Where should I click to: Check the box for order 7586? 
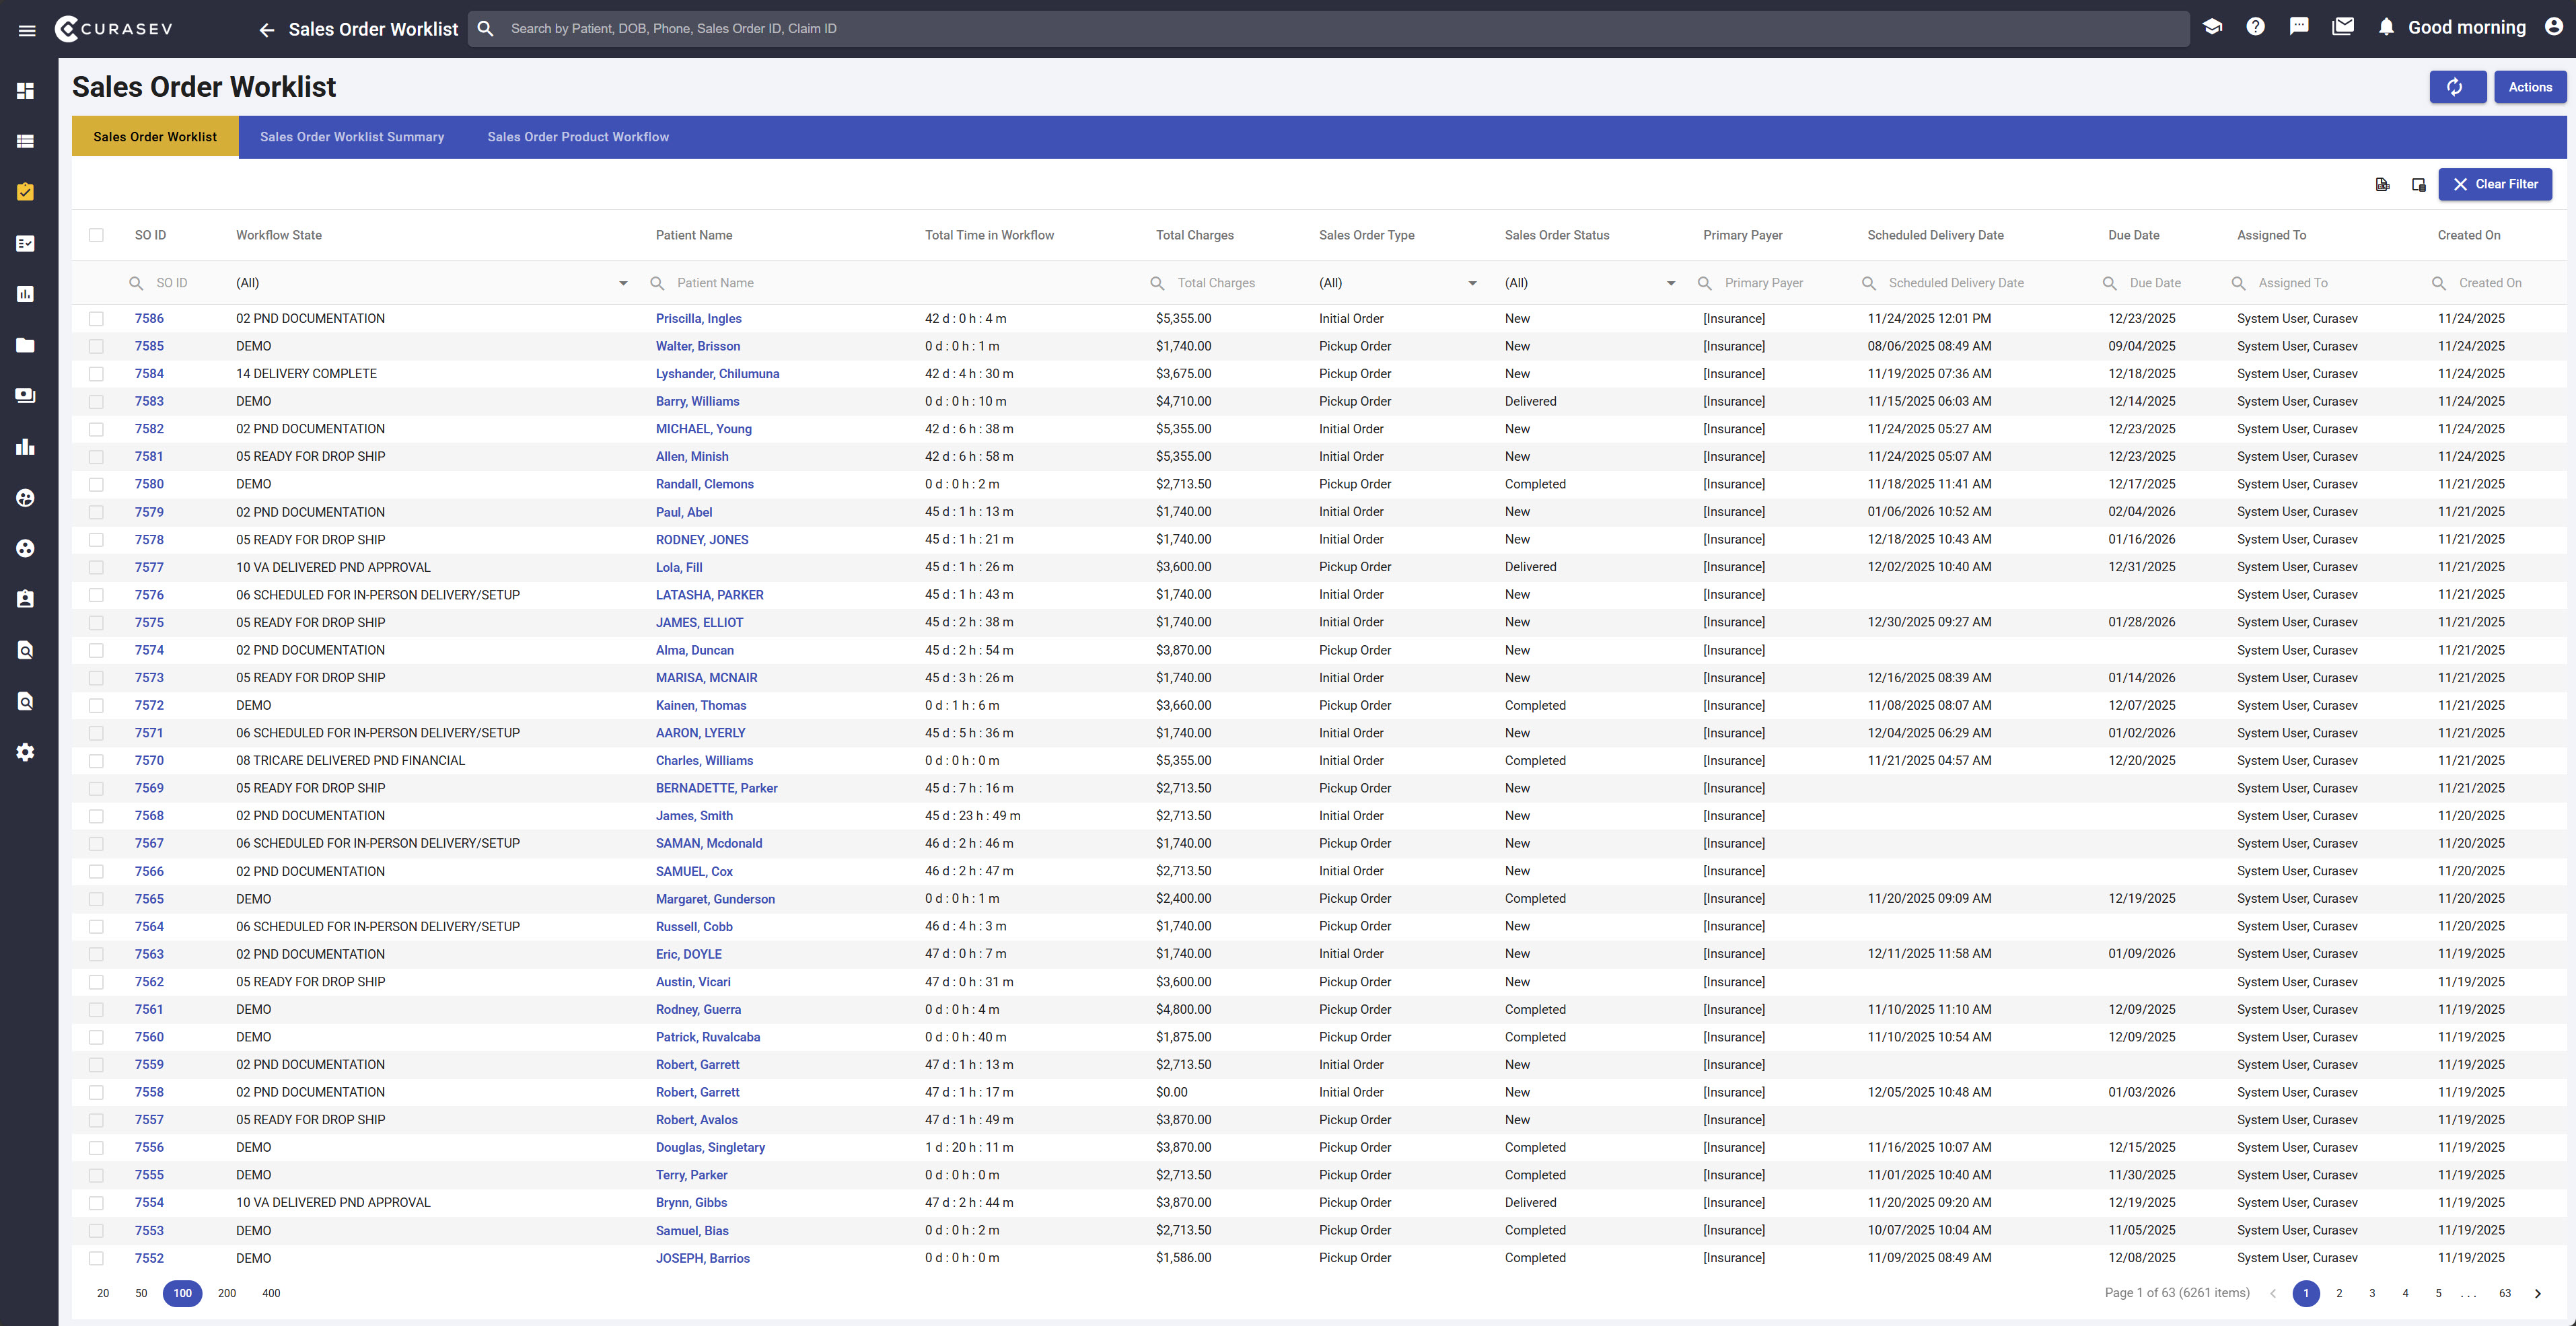(96, 319)
